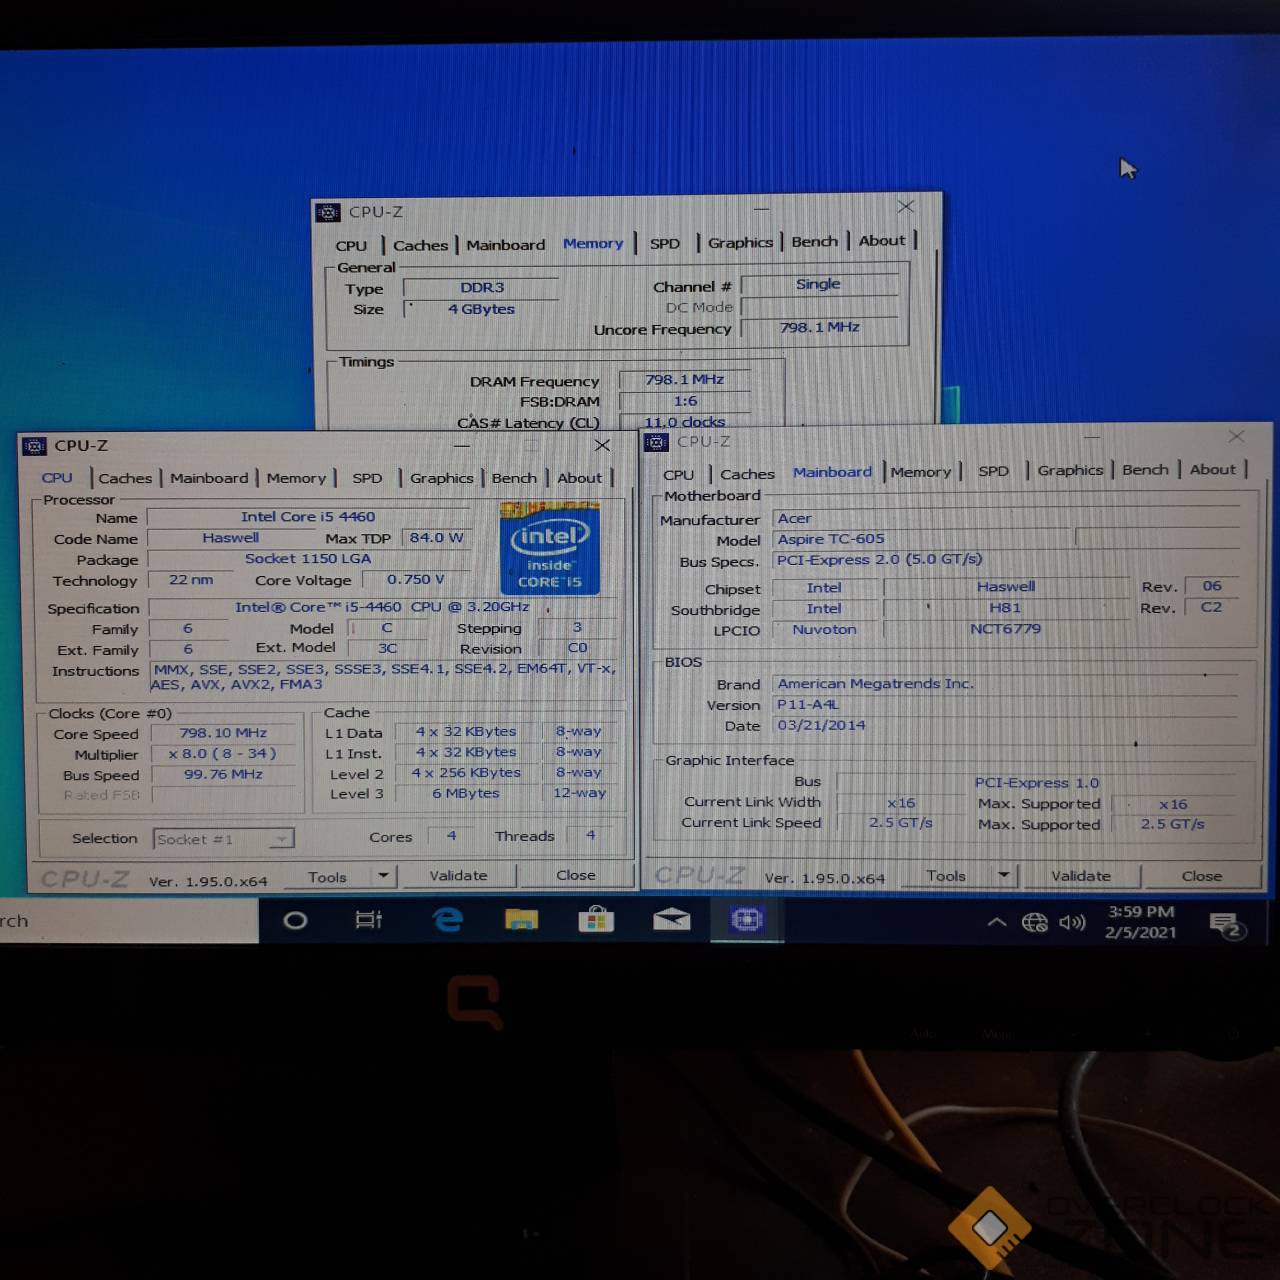Open the Socket #1 selection dropdown
This screenshot has height=1280, width=1280.
tap(224, 839)
